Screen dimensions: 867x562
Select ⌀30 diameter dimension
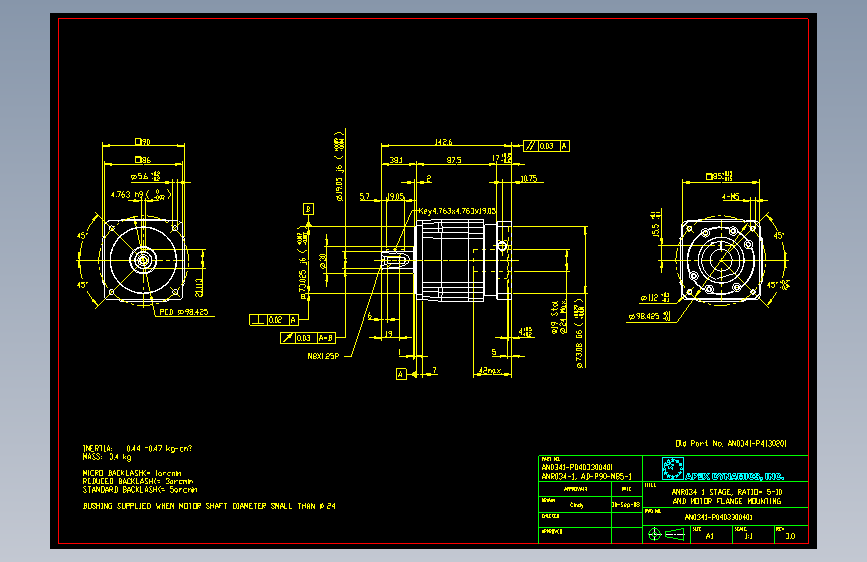click(323, 261)
